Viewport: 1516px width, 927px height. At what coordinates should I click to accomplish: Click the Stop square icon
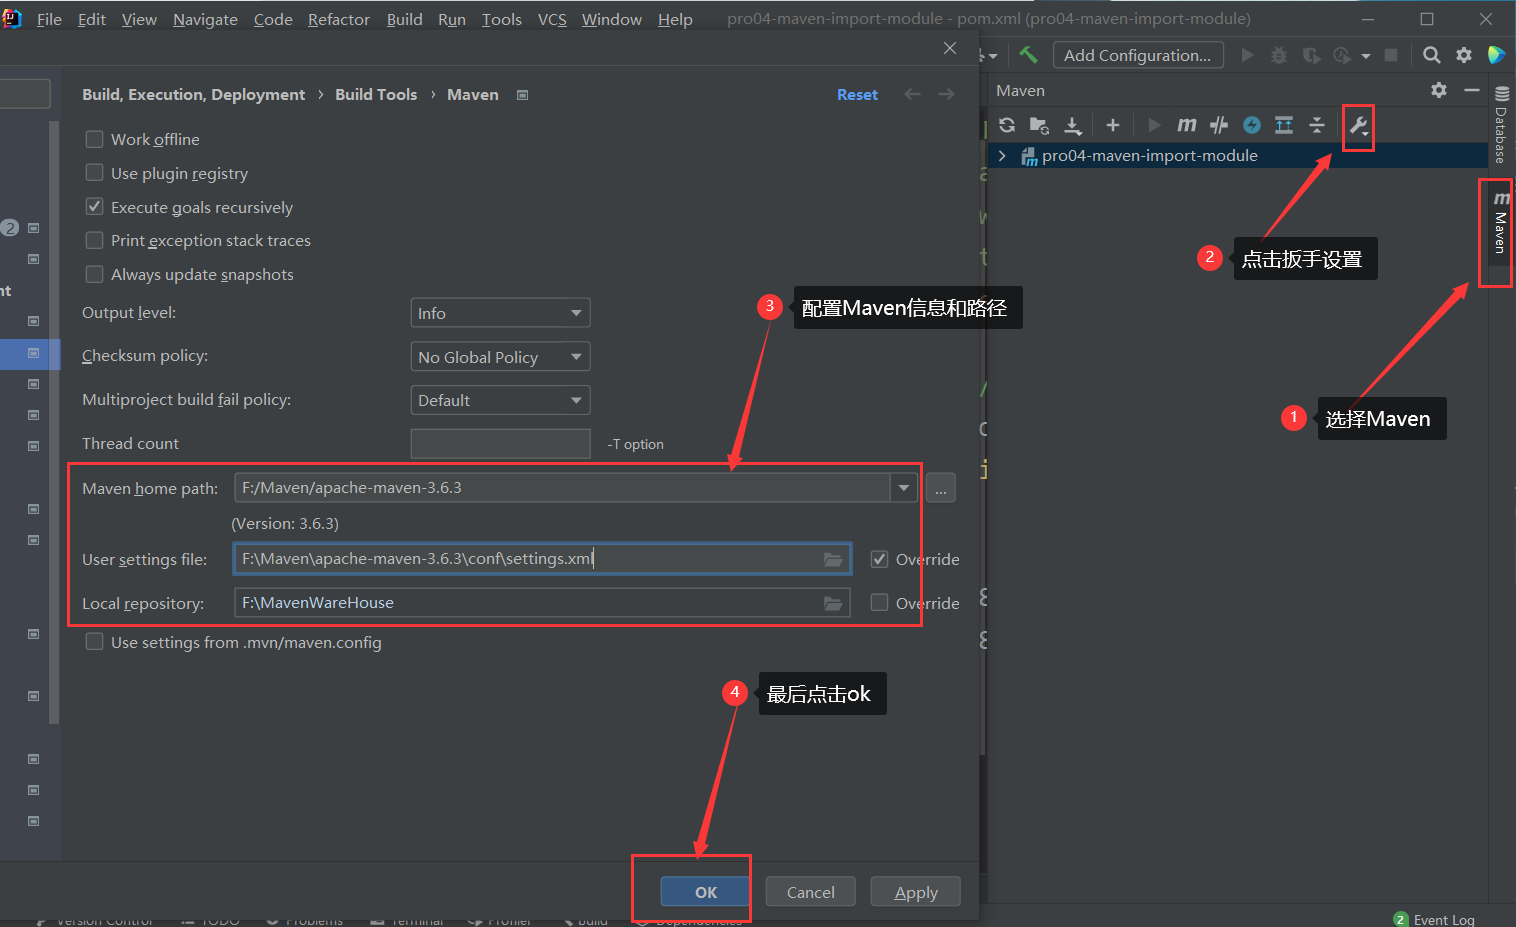1391,55
